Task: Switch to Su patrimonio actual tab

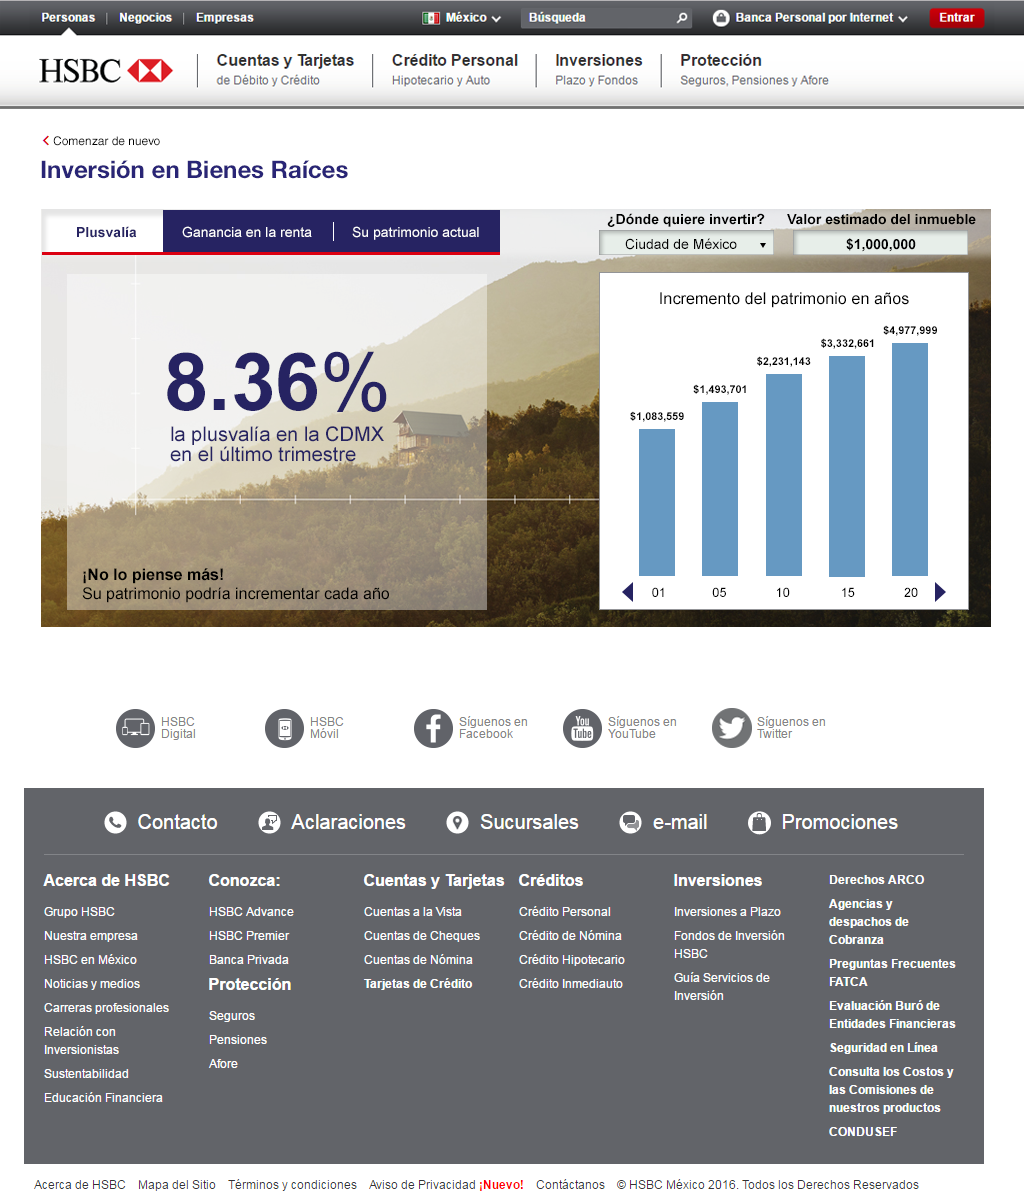Action: (416, 232)
